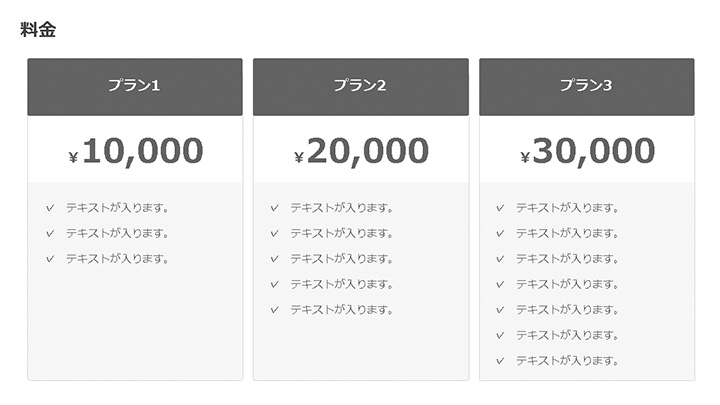Click the first checkmark icon under プラン2
Viewport: 720px width, 405px height.
[x=274, y=208]
